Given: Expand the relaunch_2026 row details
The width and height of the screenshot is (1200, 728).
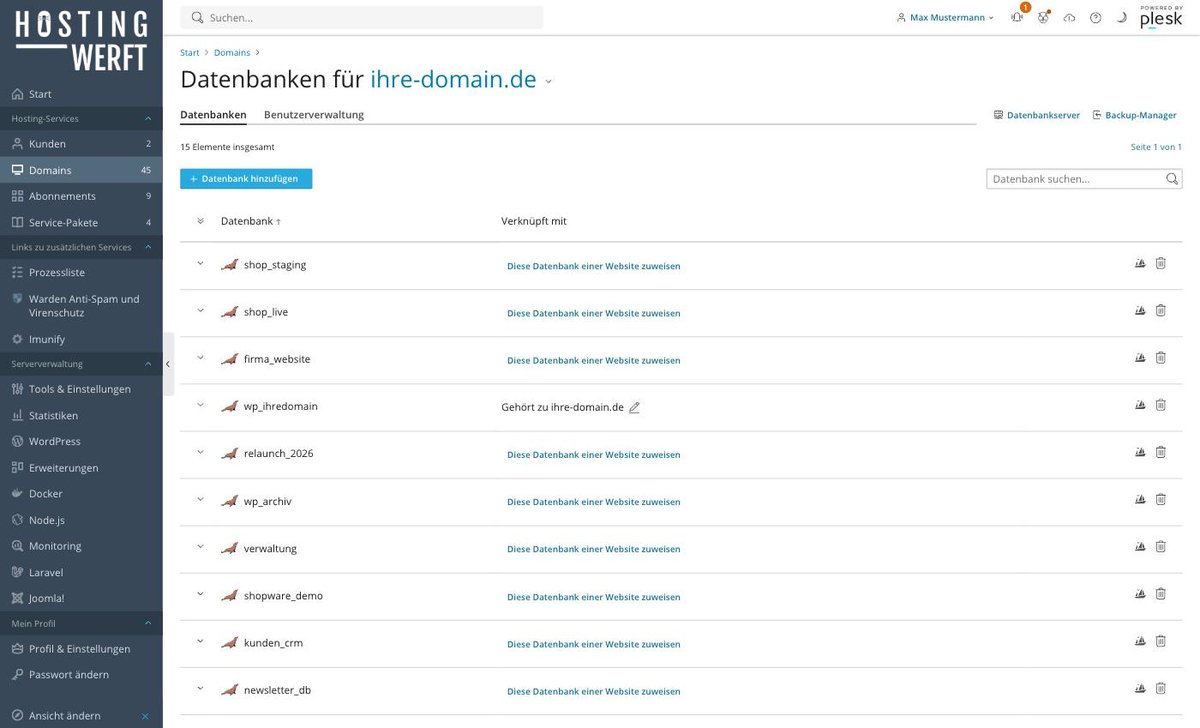Looking at the screenshot, I should (x=200, y=452).
